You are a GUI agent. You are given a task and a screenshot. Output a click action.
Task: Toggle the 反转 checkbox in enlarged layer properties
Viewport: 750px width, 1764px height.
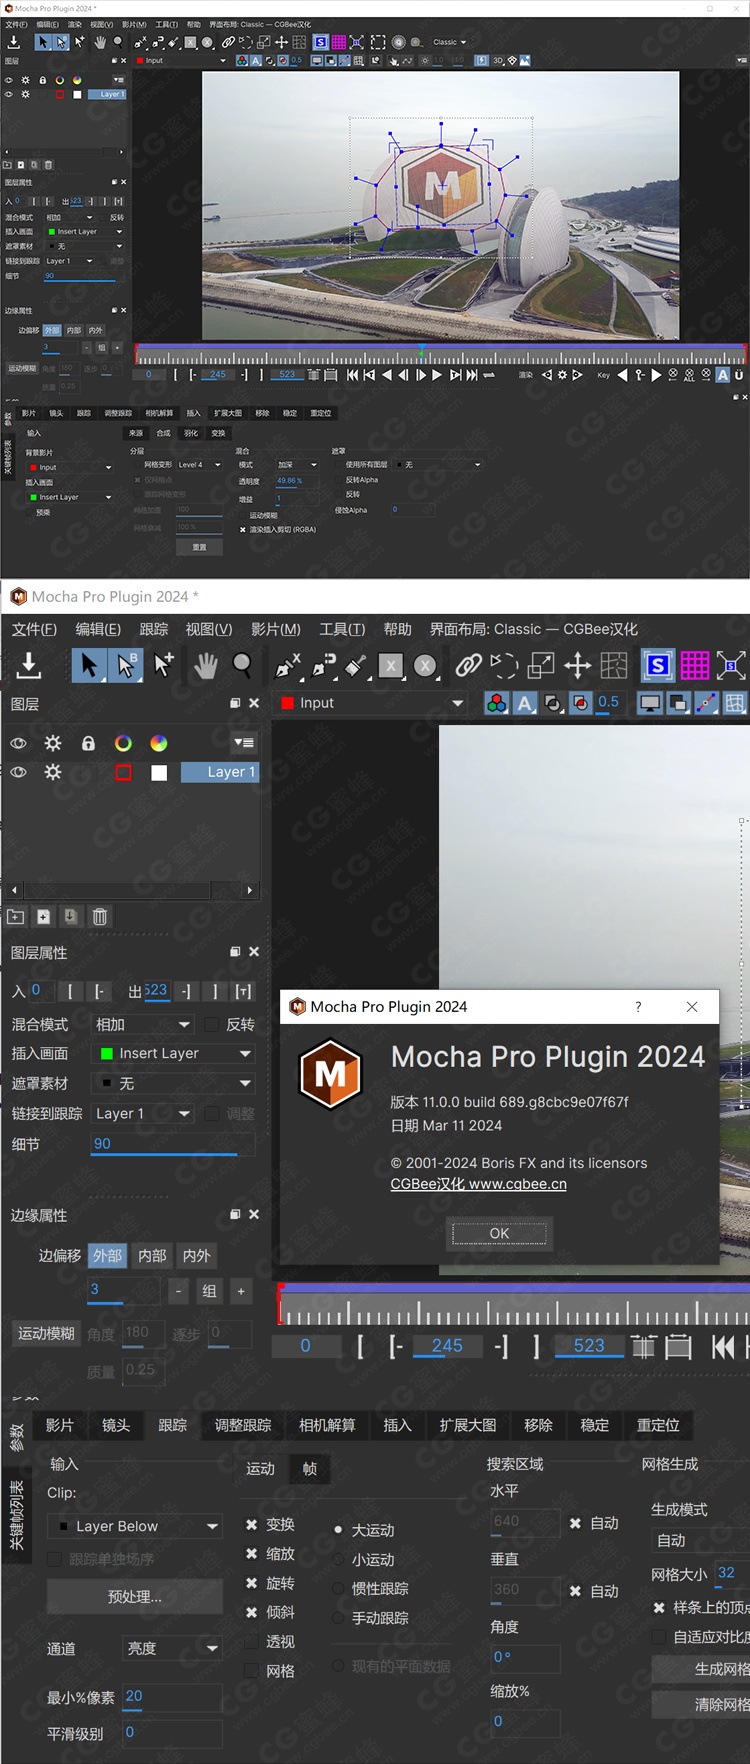211,1024
